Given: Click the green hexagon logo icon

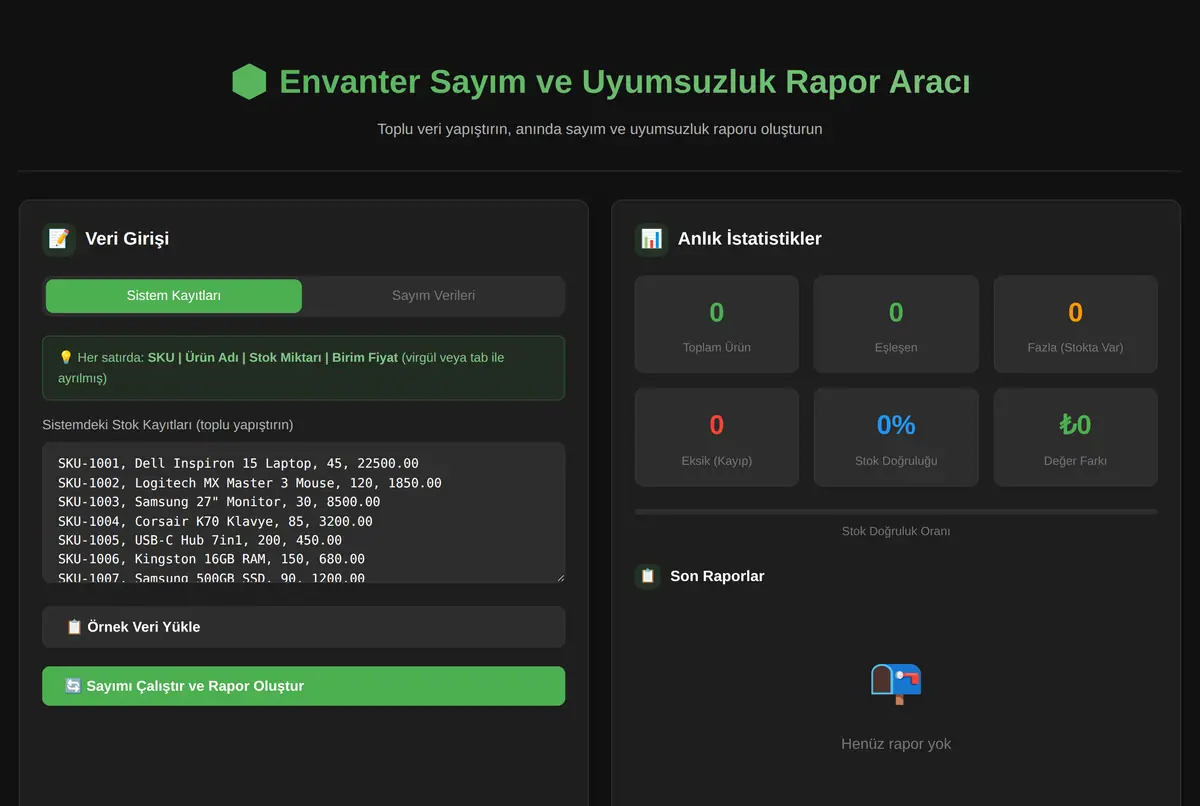Looking at the screenshot, I should click(x=249, y=82).
